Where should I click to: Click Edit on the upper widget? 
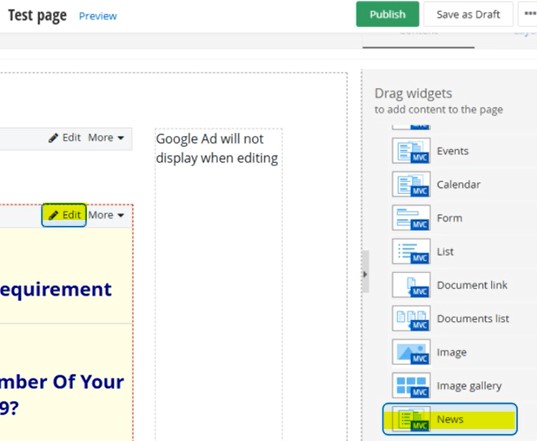[x=64, y=138]
